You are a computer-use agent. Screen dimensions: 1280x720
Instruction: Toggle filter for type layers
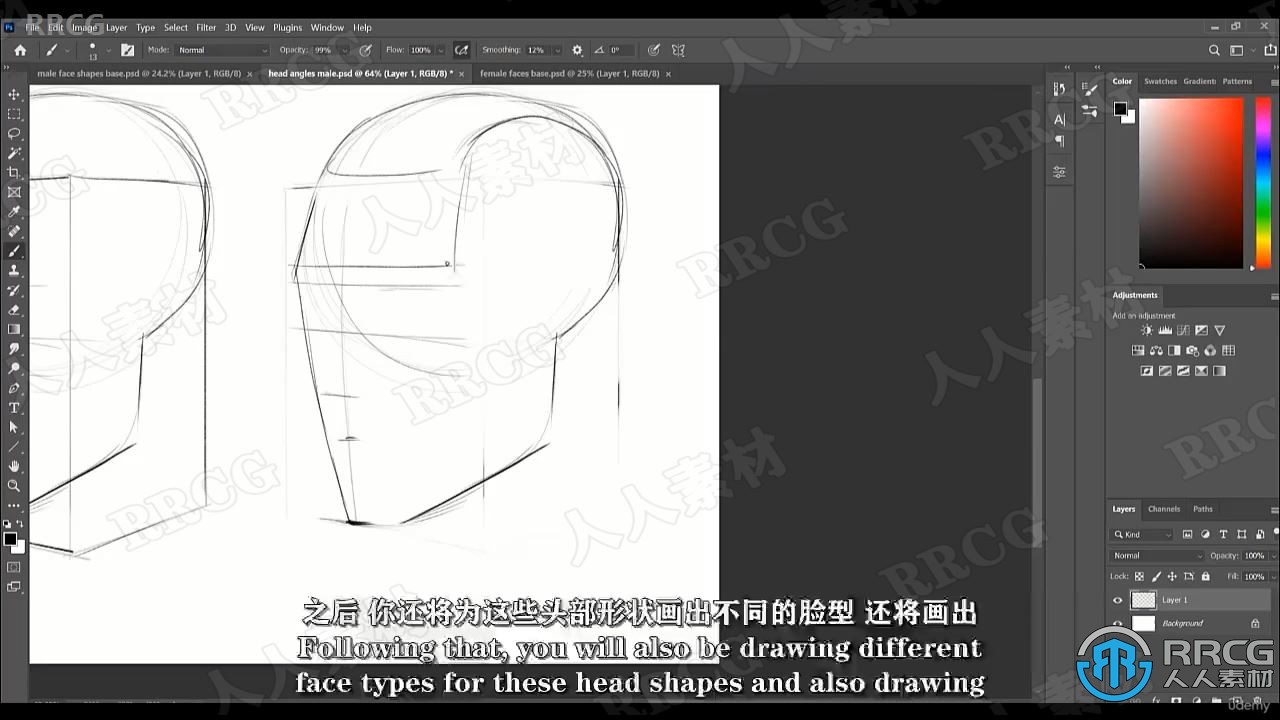click(1223, 535)
